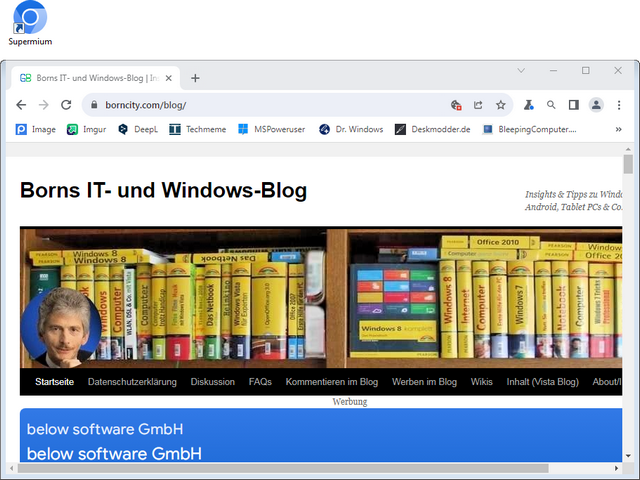The width and height of the screenshot is (640, 480).
Task: Click the horizontal scrollbar thumb
Action: coord(283,468)
